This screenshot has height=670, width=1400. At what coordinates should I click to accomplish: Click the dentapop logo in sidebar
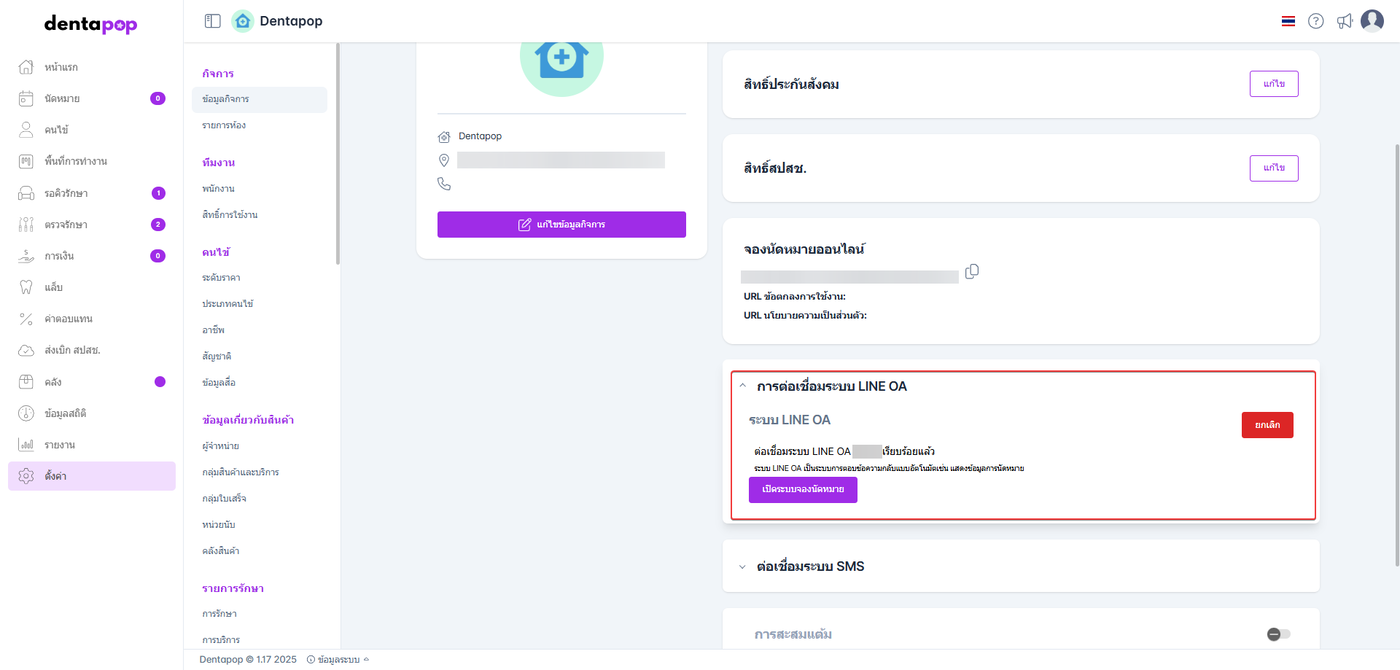(x=91, y=24)
